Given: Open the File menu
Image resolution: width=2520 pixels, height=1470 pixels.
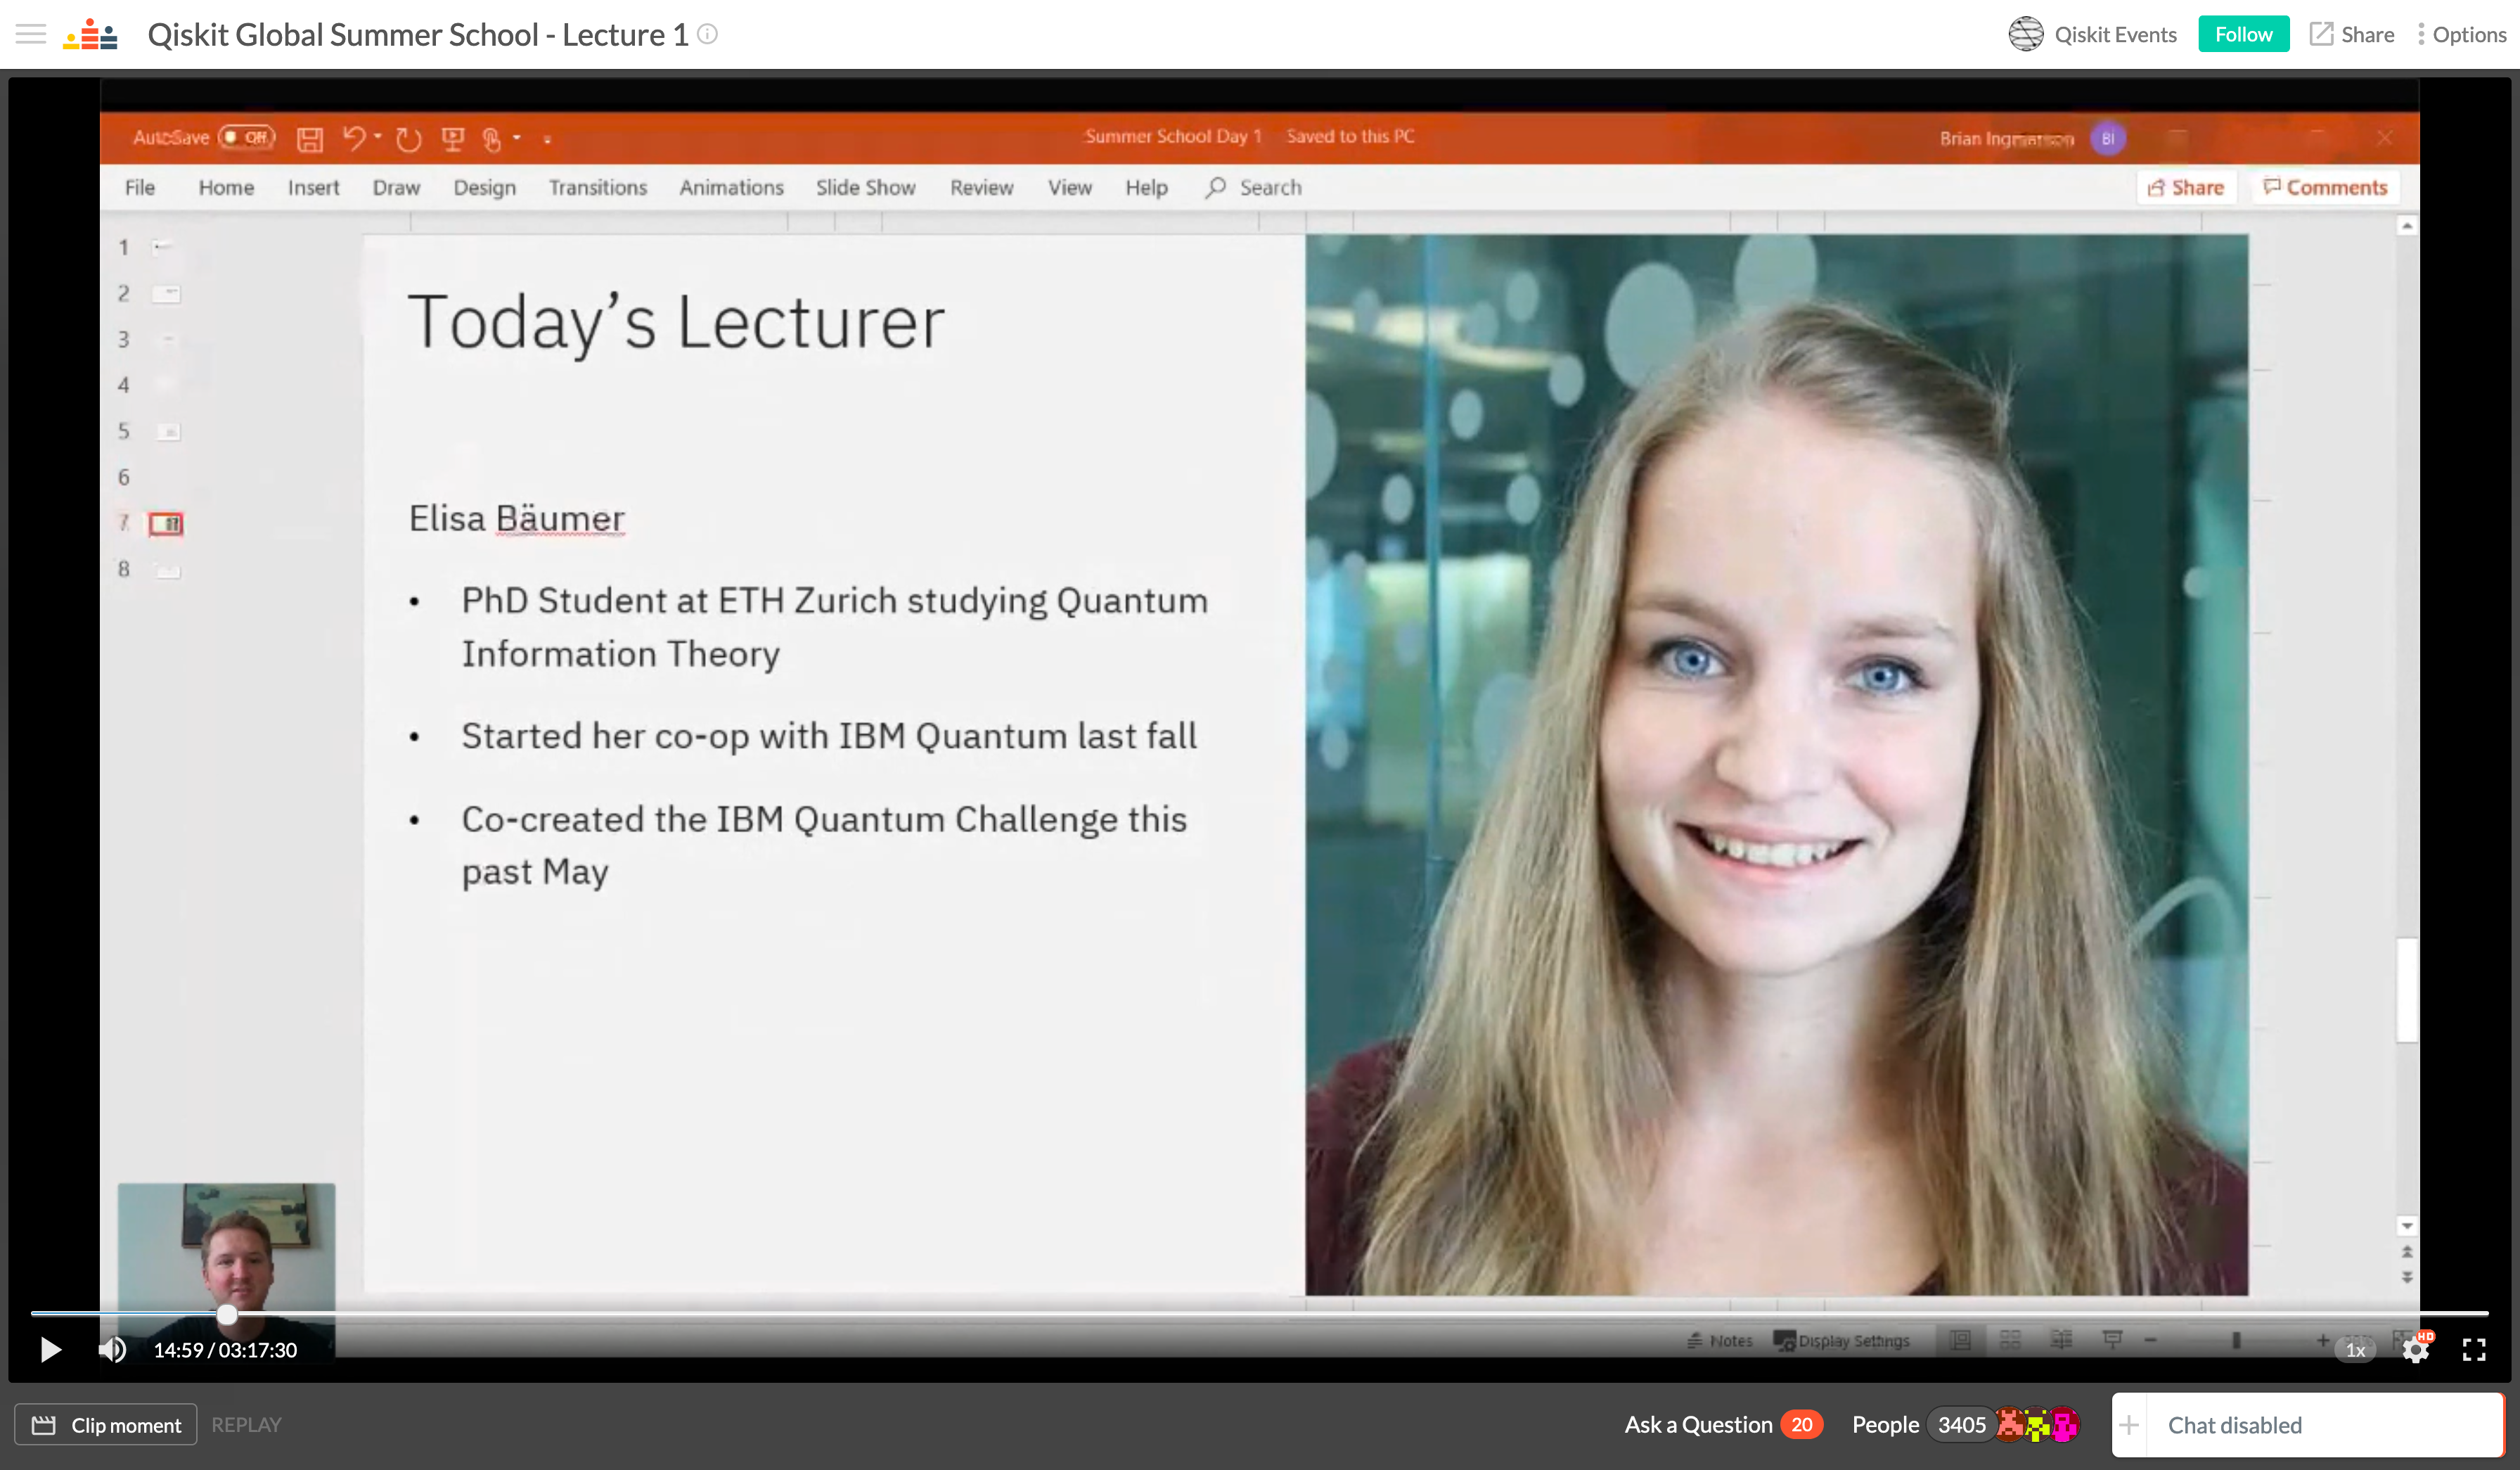Looking at the screenshot, I should (140, 187).
